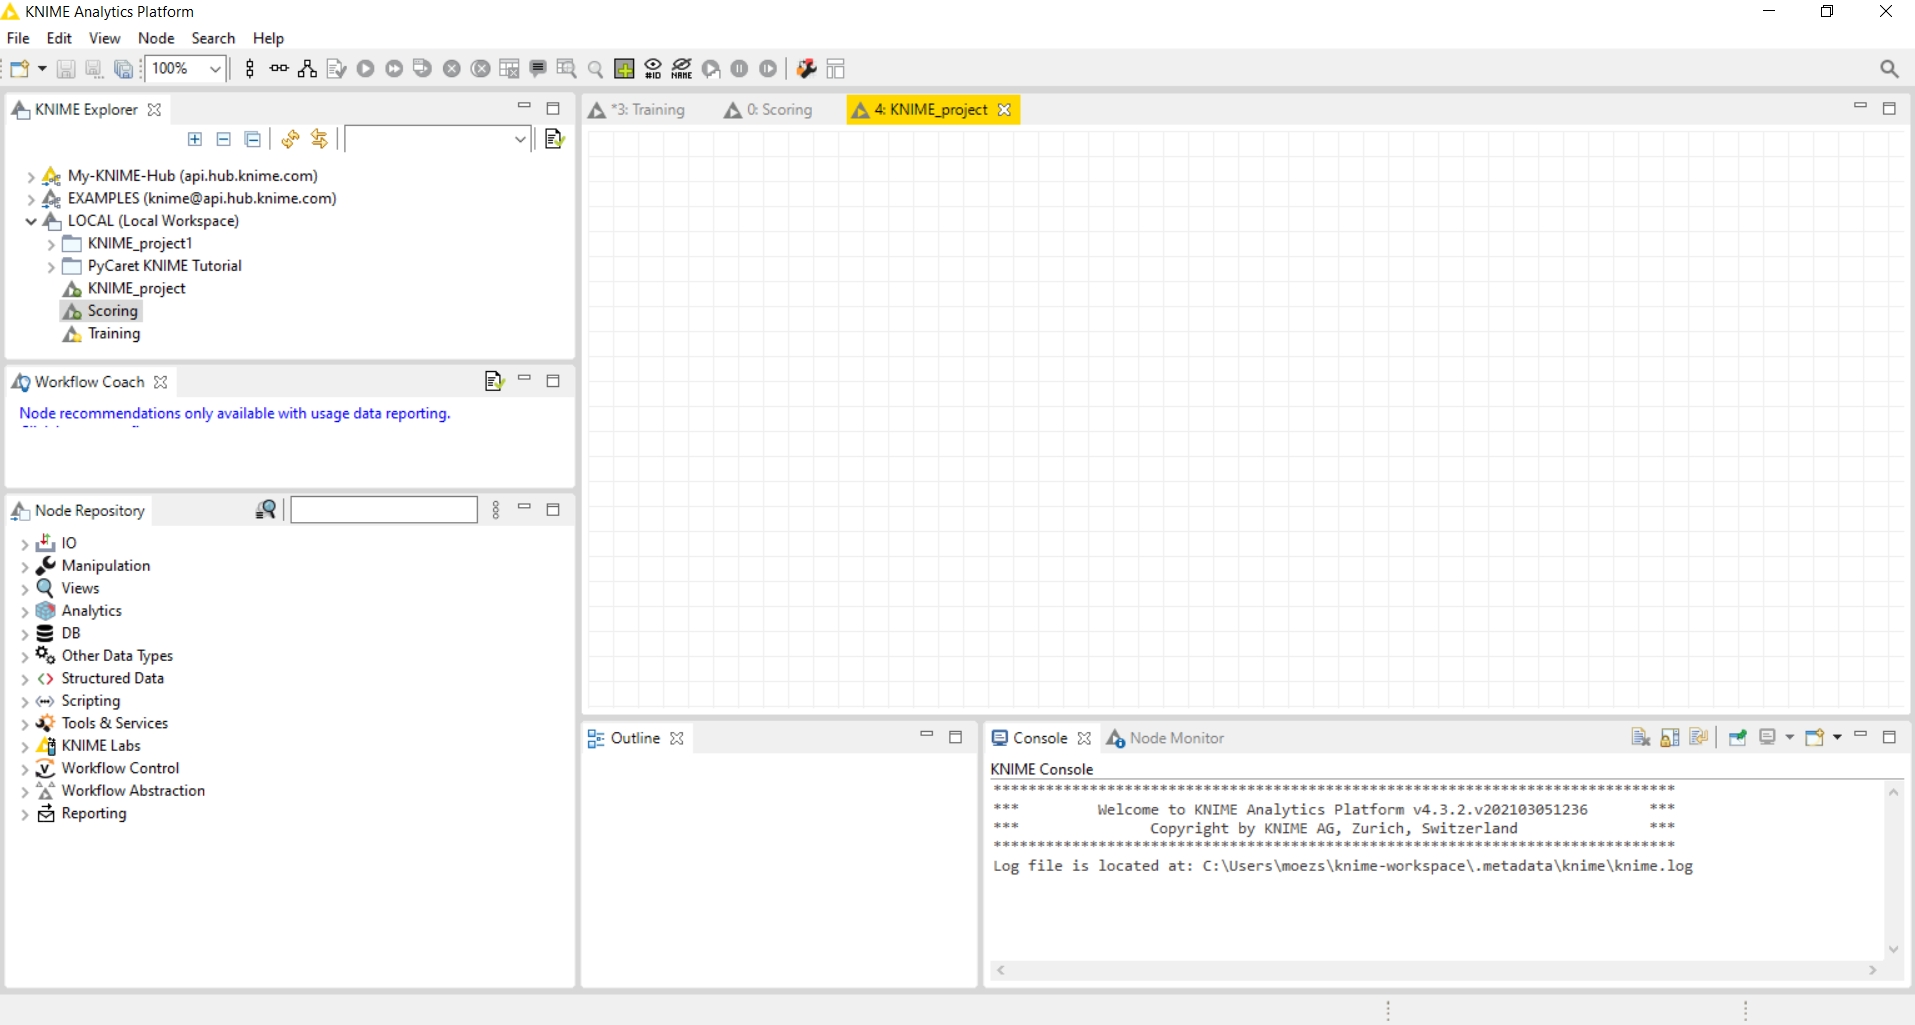Click the execute all nodes play icon
This screenshot has height=1025, width=1915.
(x=394, y=69)
